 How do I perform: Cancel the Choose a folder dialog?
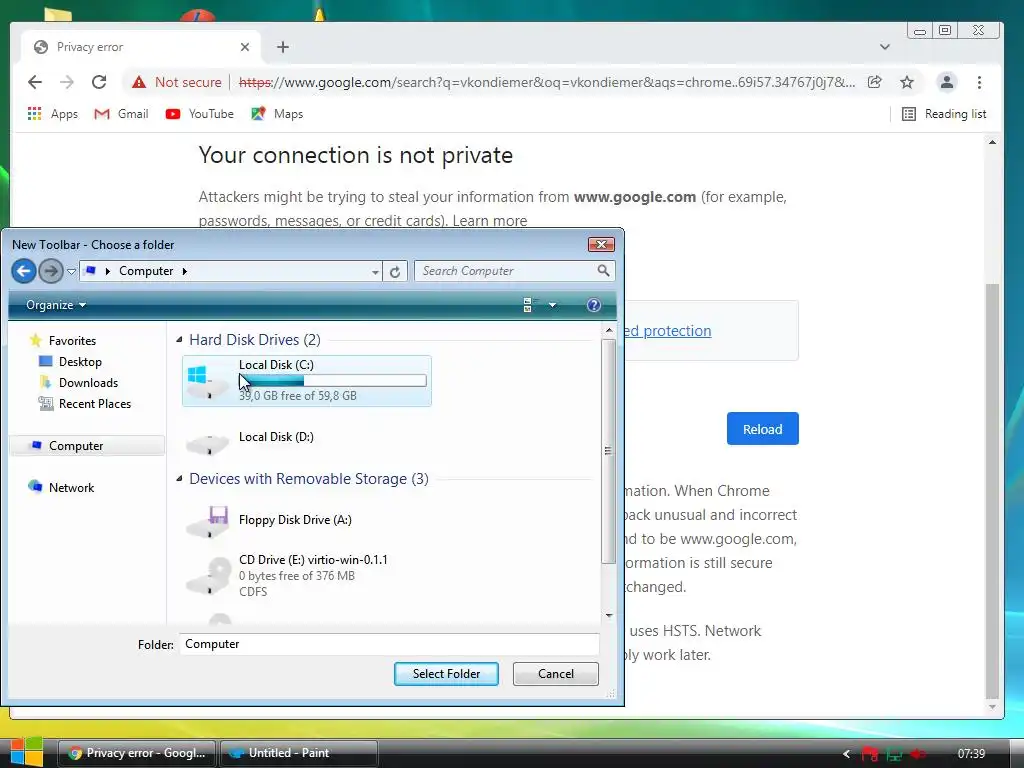tap(556, 674)
